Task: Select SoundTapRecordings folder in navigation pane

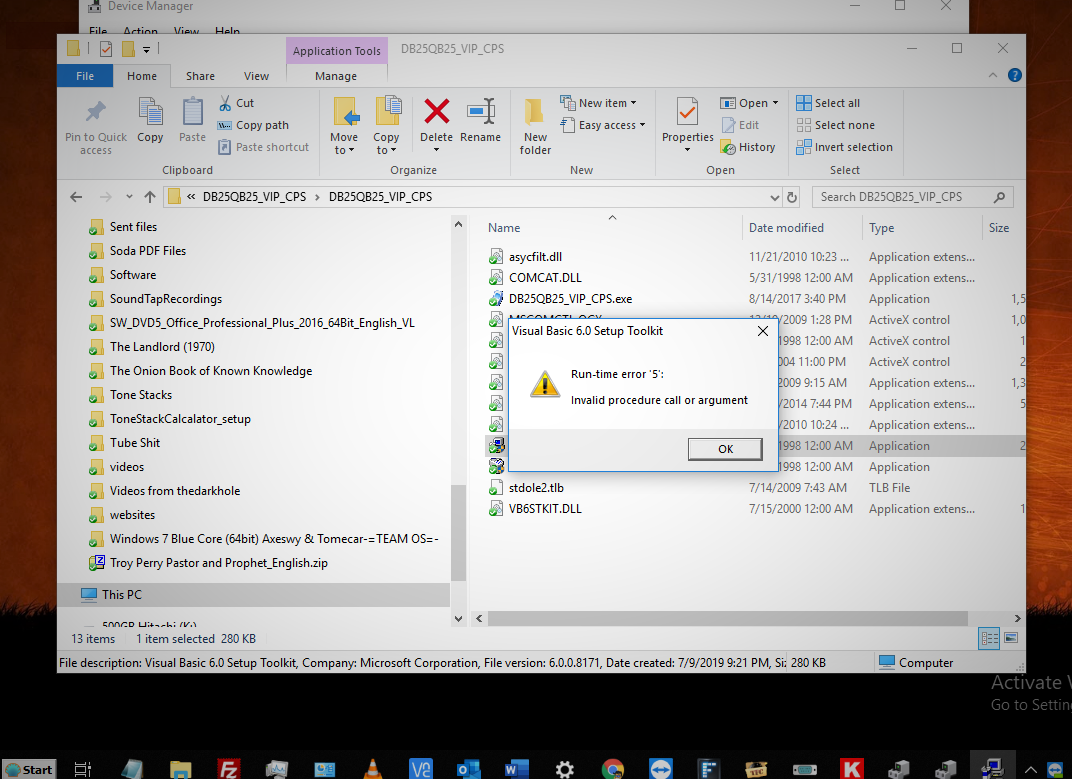Action: [x=165, y=299]
